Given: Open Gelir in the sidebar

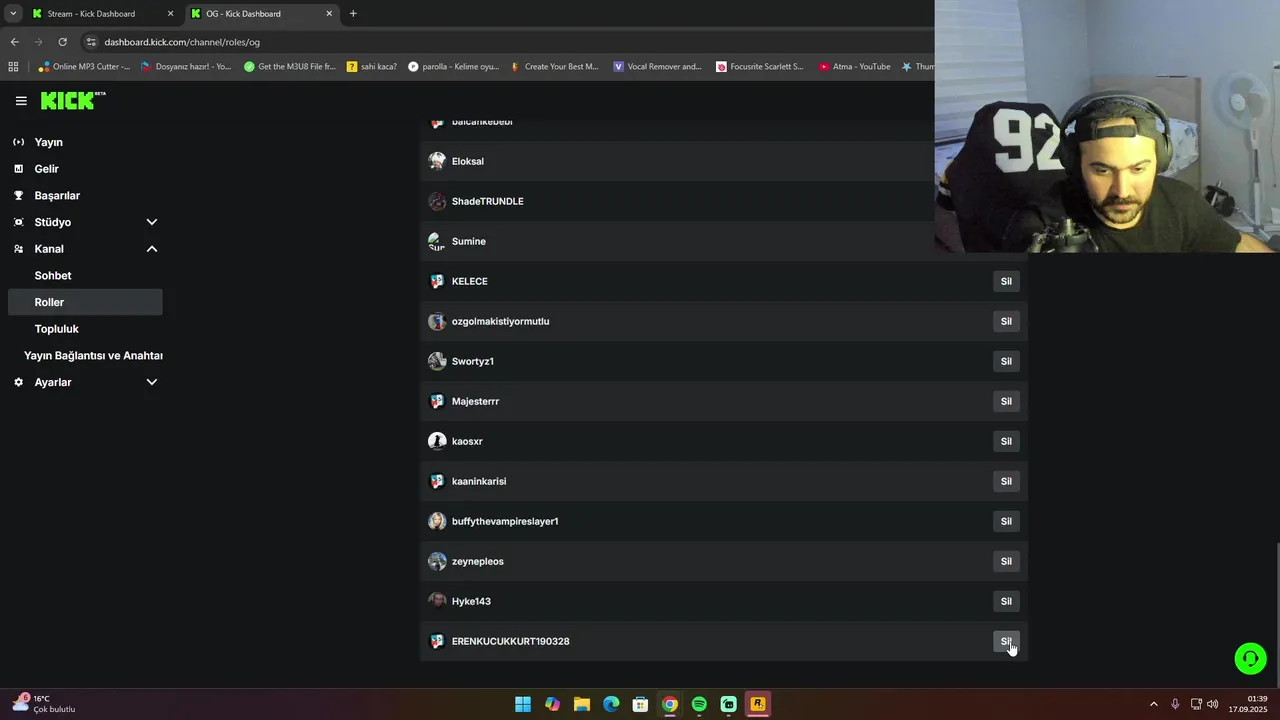Looking at the screenshot, I should click(x=46, y=169).
